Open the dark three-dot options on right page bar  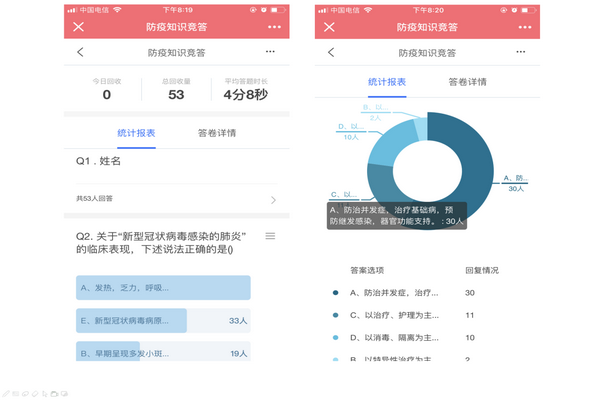520,52
